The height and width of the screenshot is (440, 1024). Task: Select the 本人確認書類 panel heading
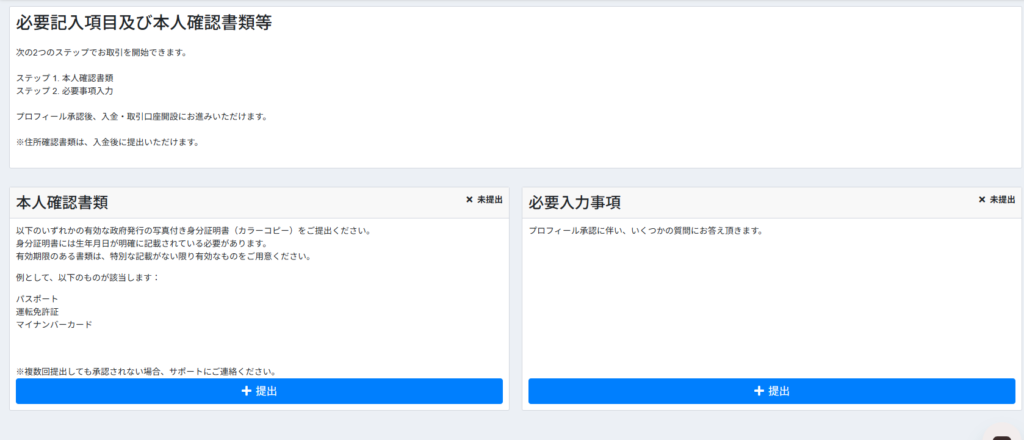(x=62, y=202)
